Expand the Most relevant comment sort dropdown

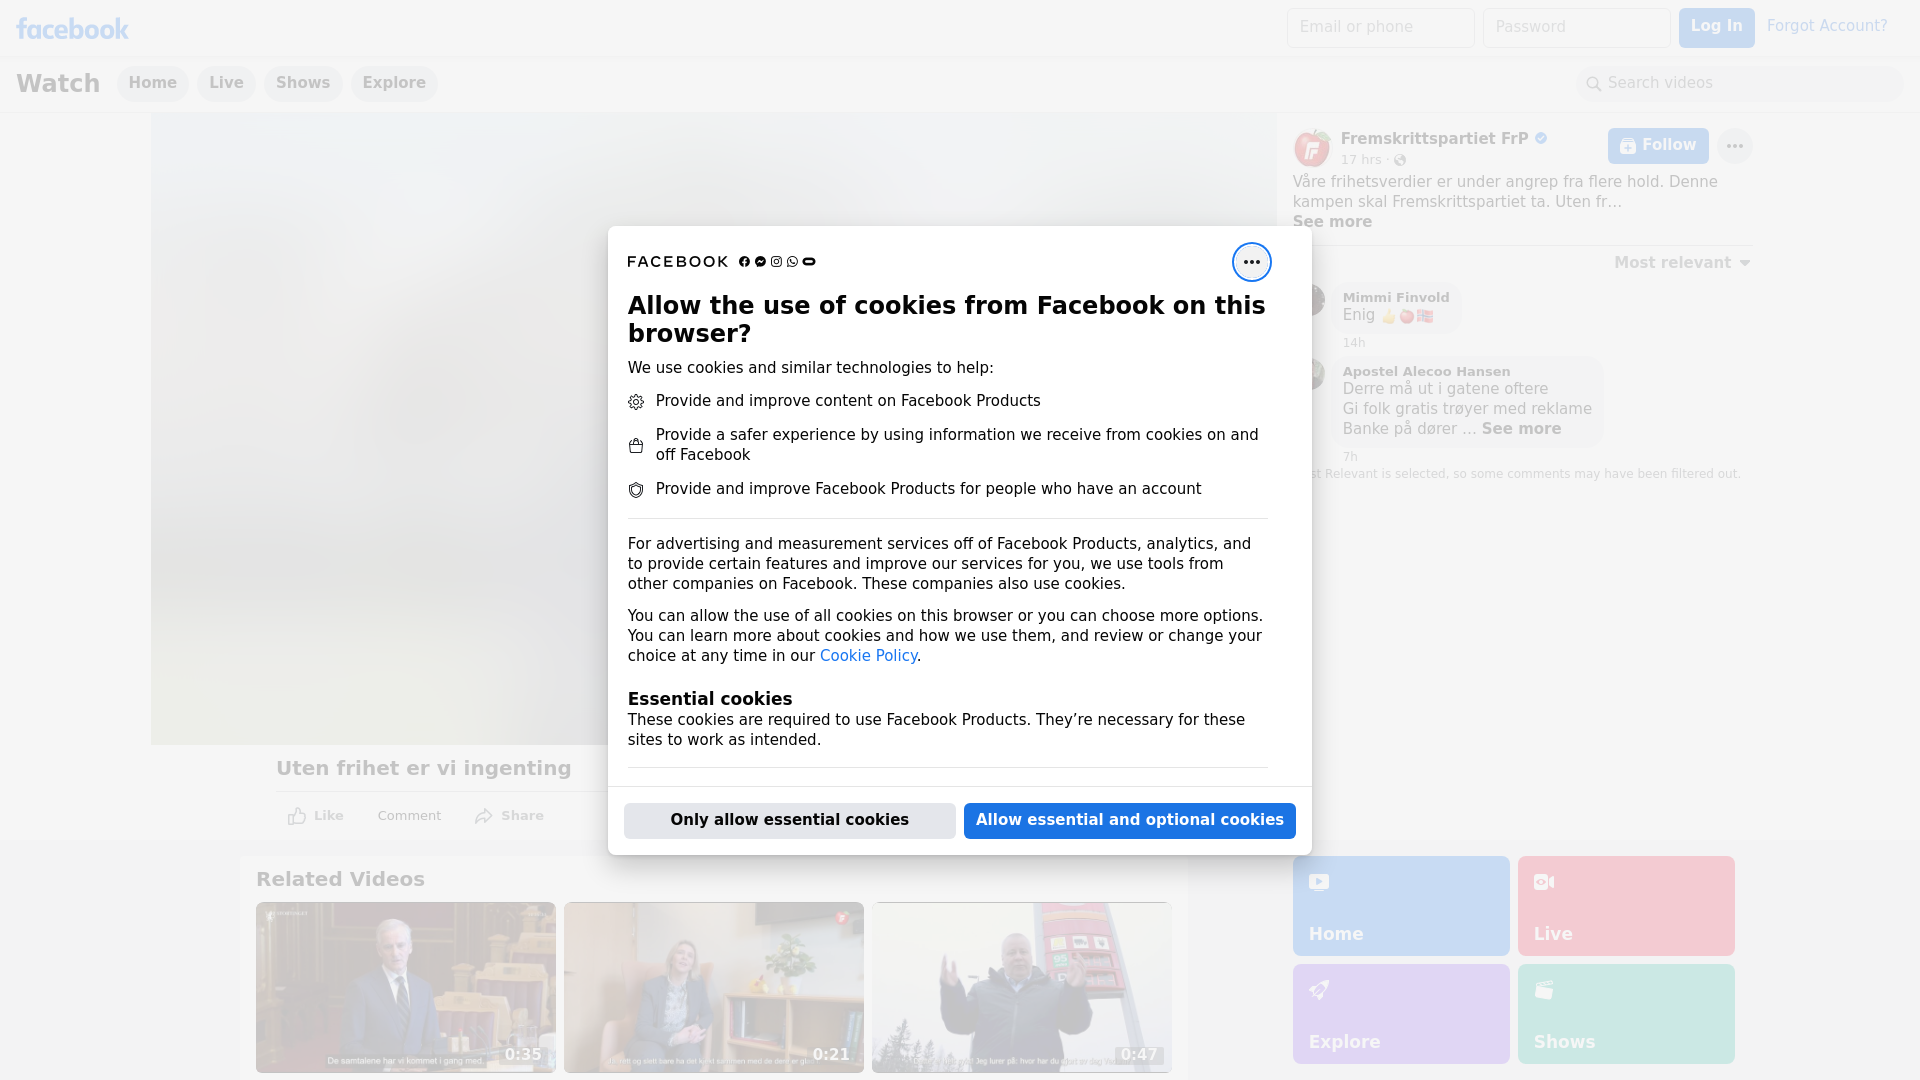tap(1682, 263)
